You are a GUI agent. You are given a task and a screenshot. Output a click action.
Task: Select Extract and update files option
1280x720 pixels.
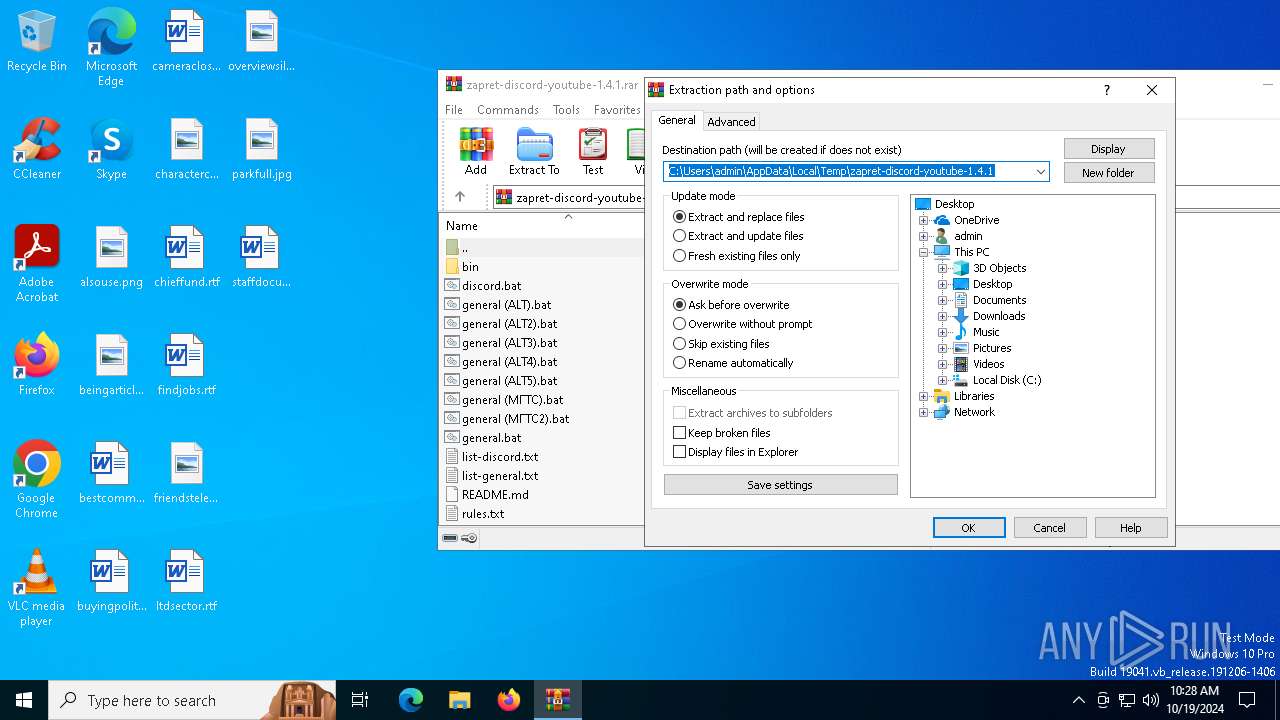pos(739,236)
